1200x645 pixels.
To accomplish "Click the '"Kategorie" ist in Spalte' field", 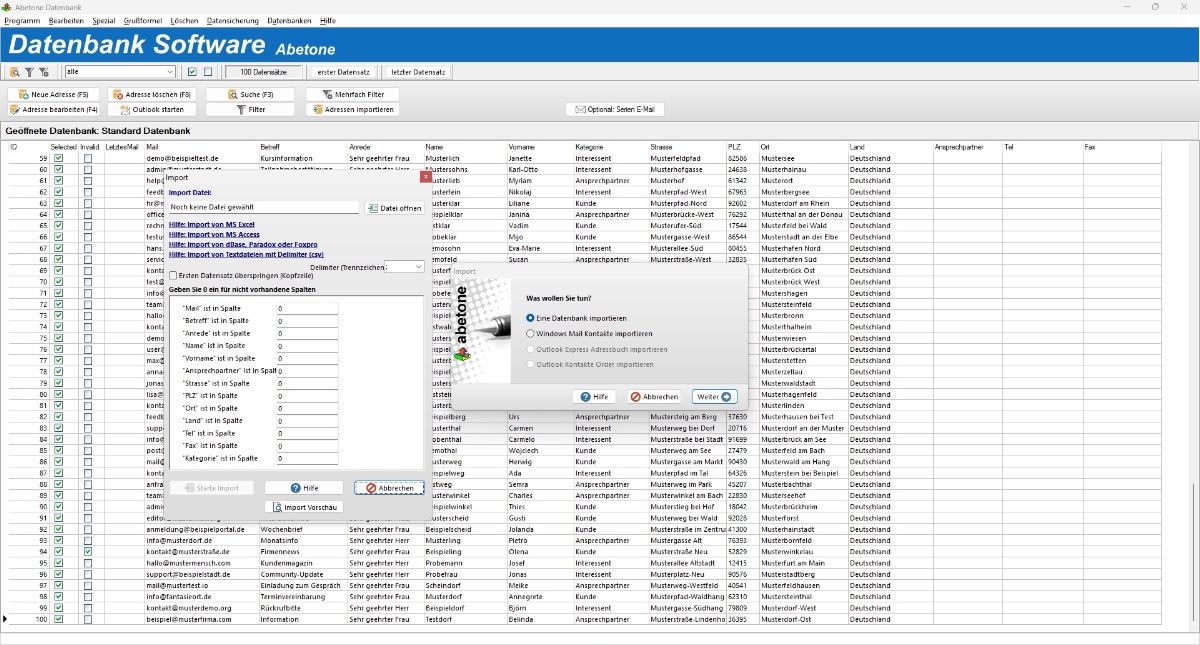I will tap(307, 459).
